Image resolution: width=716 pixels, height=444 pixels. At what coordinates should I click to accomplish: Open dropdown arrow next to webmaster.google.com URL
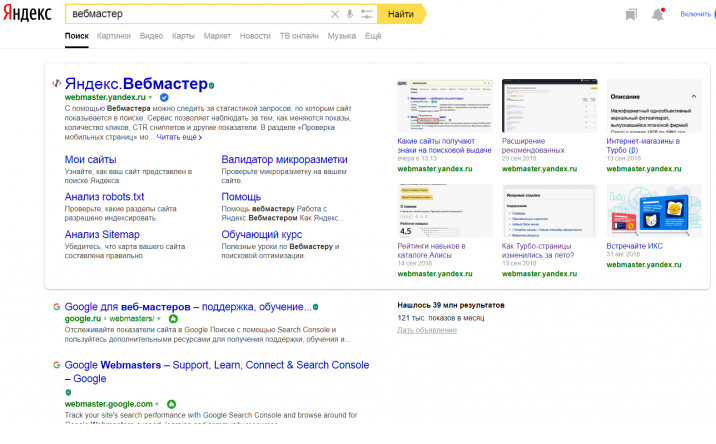coord(157,404)
